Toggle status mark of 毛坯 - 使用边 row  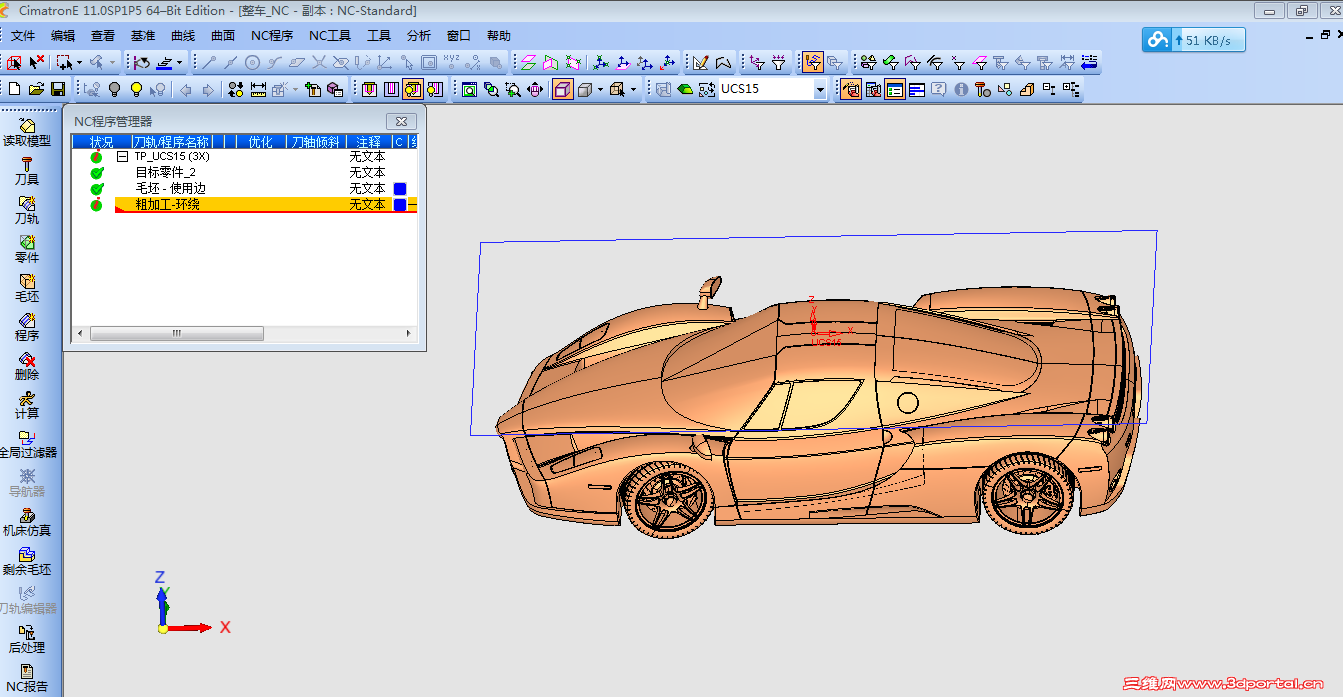click(x=97, y=189)
